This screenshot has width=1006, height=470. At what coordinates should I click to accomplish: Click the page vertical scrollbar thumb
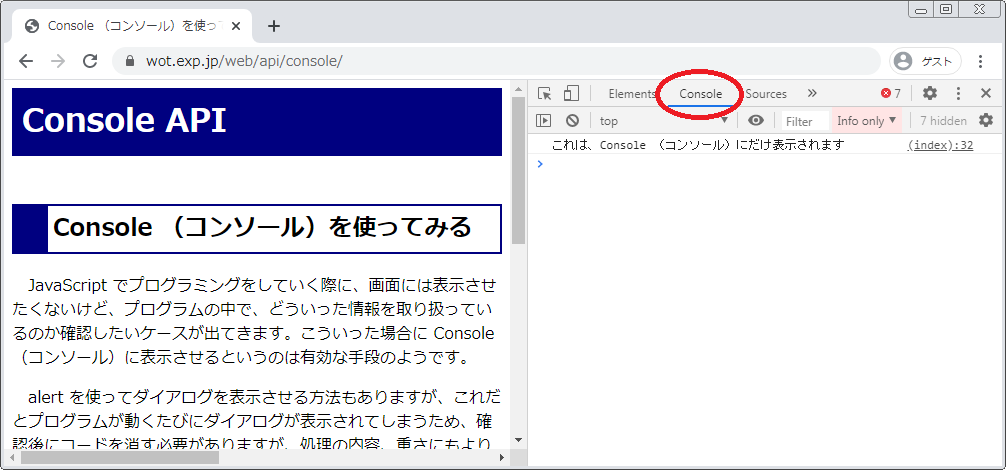(518, 172)
